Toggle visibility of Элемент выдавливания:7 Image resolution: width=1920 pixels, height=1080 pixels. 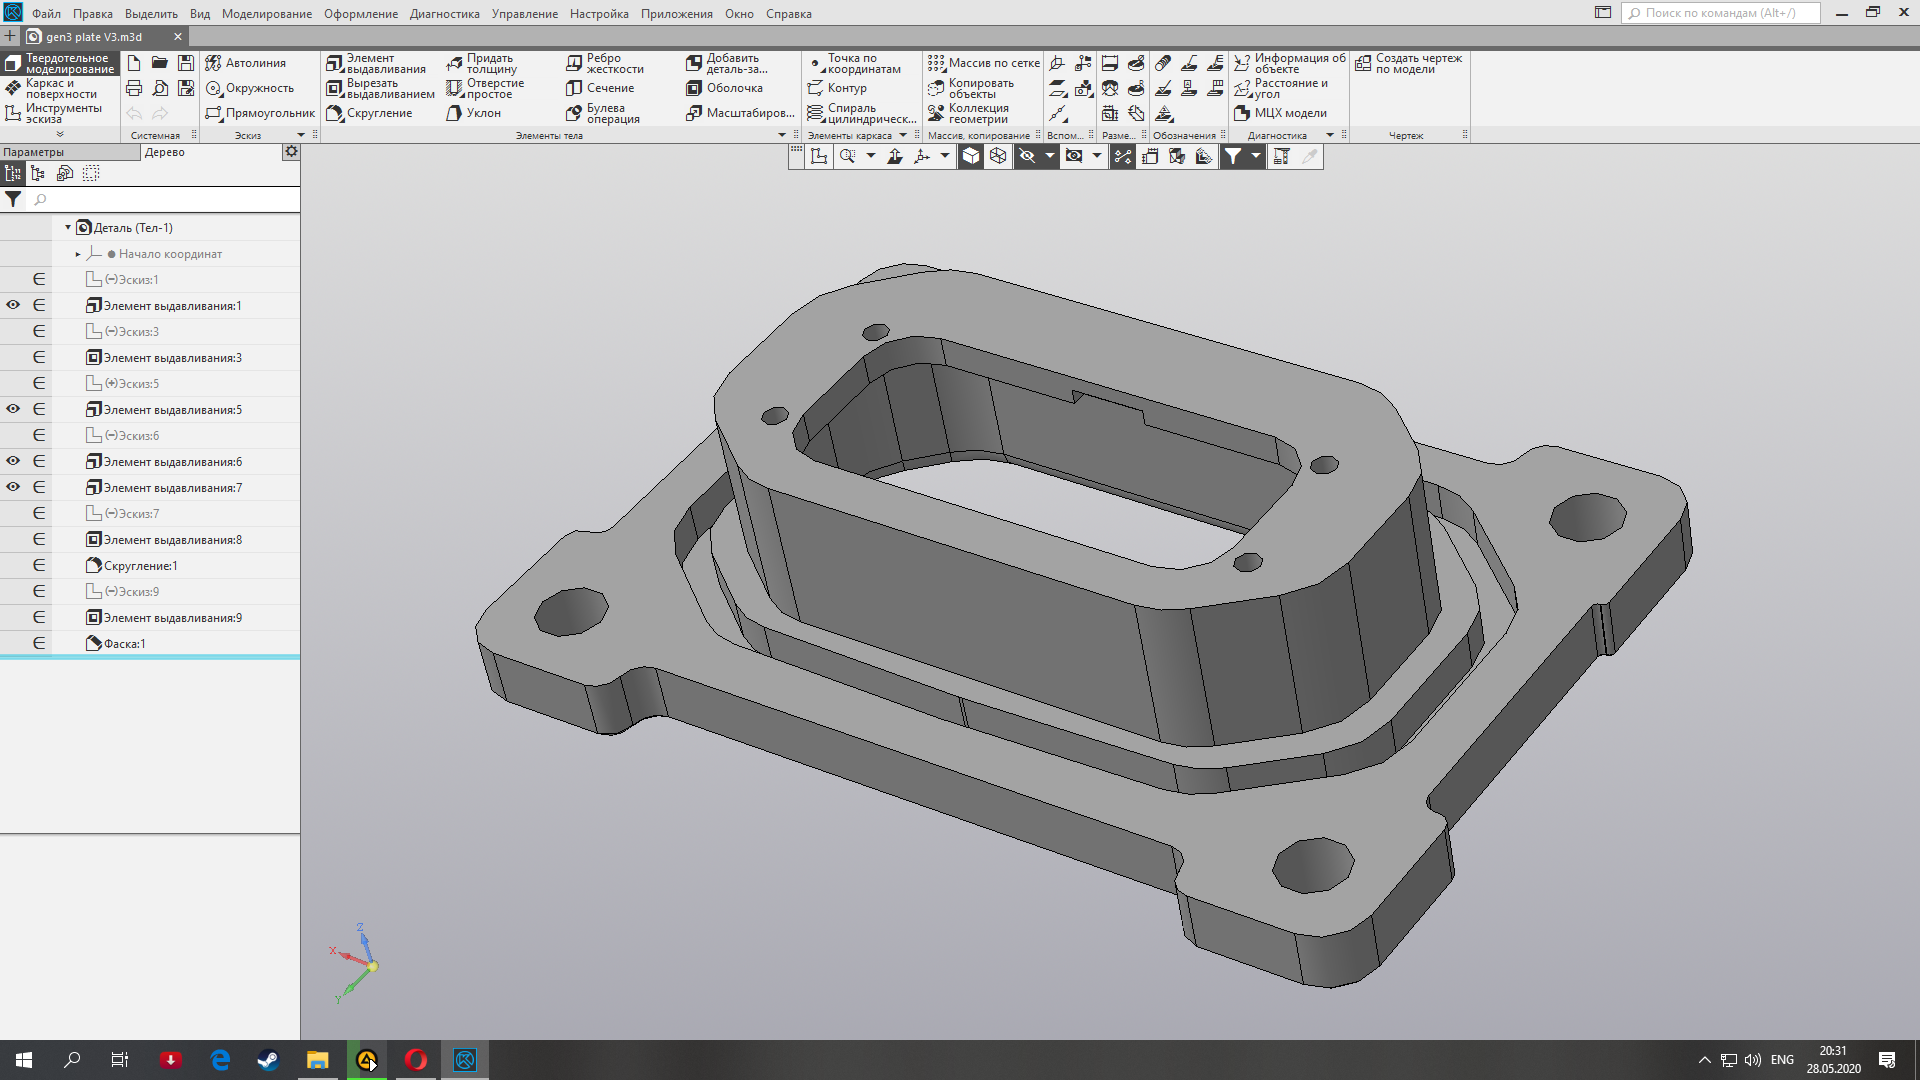(13, 487)
